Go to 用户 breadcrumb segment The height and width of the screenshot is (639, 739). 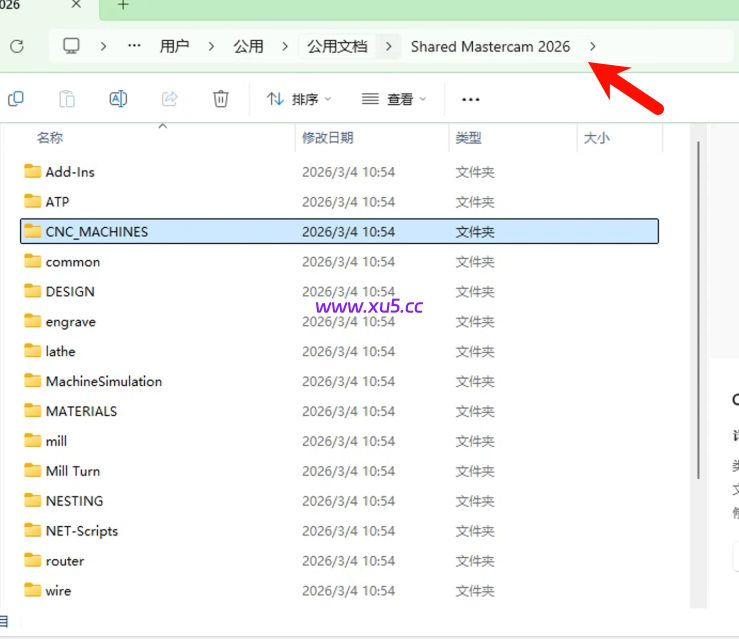click(x=175, y=46)
